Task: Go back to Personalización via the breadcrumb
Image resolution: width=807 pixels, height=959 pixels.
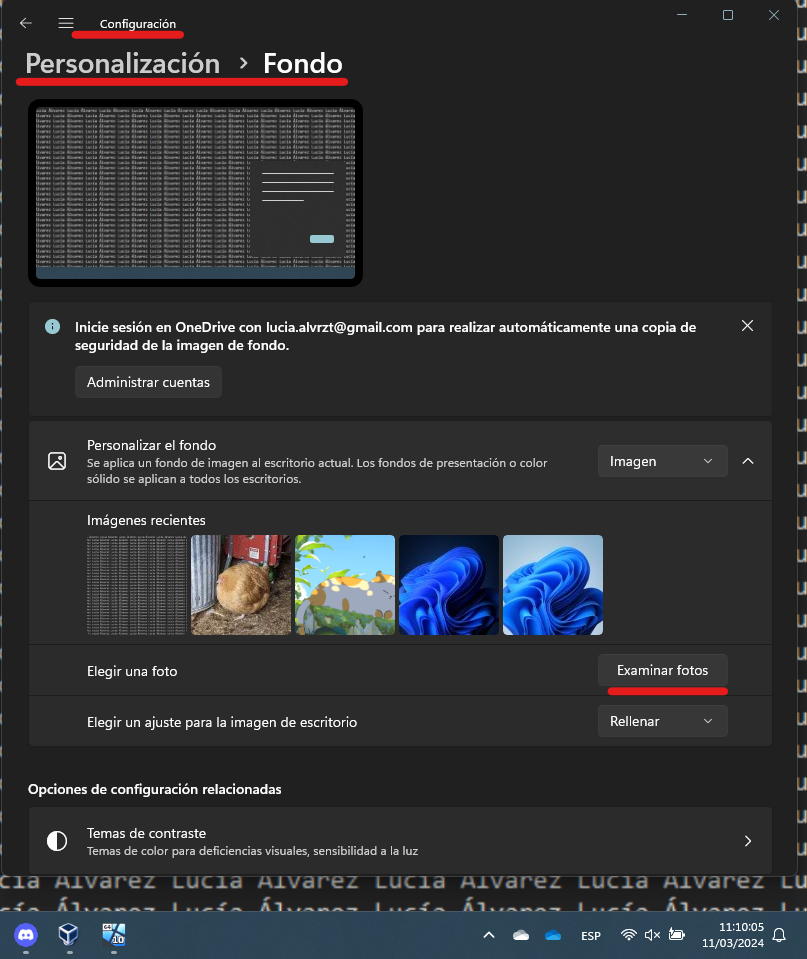Action: 121,63
